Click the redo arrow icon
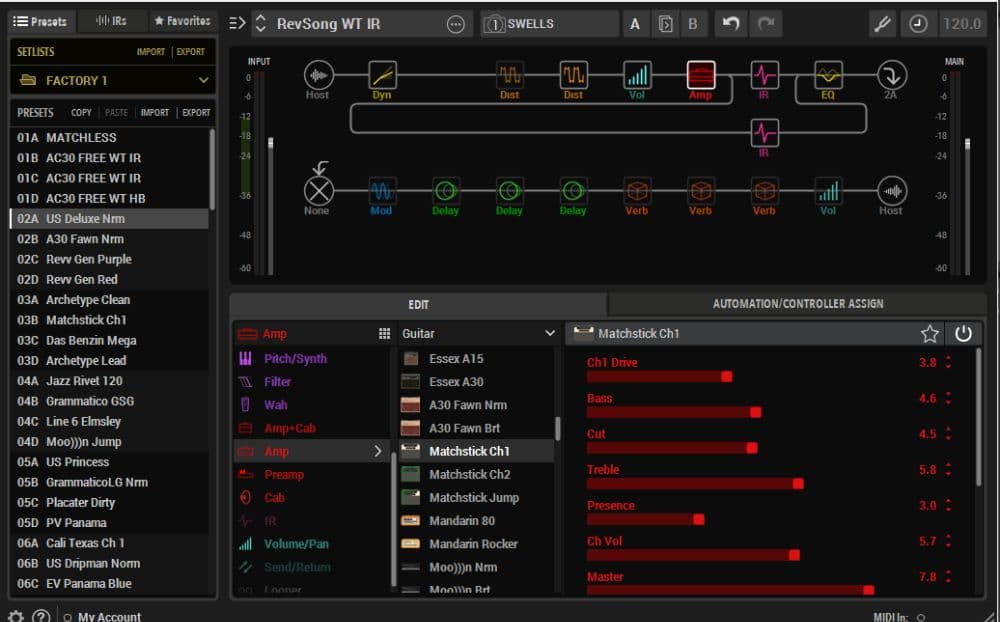 tap(765, 24)
